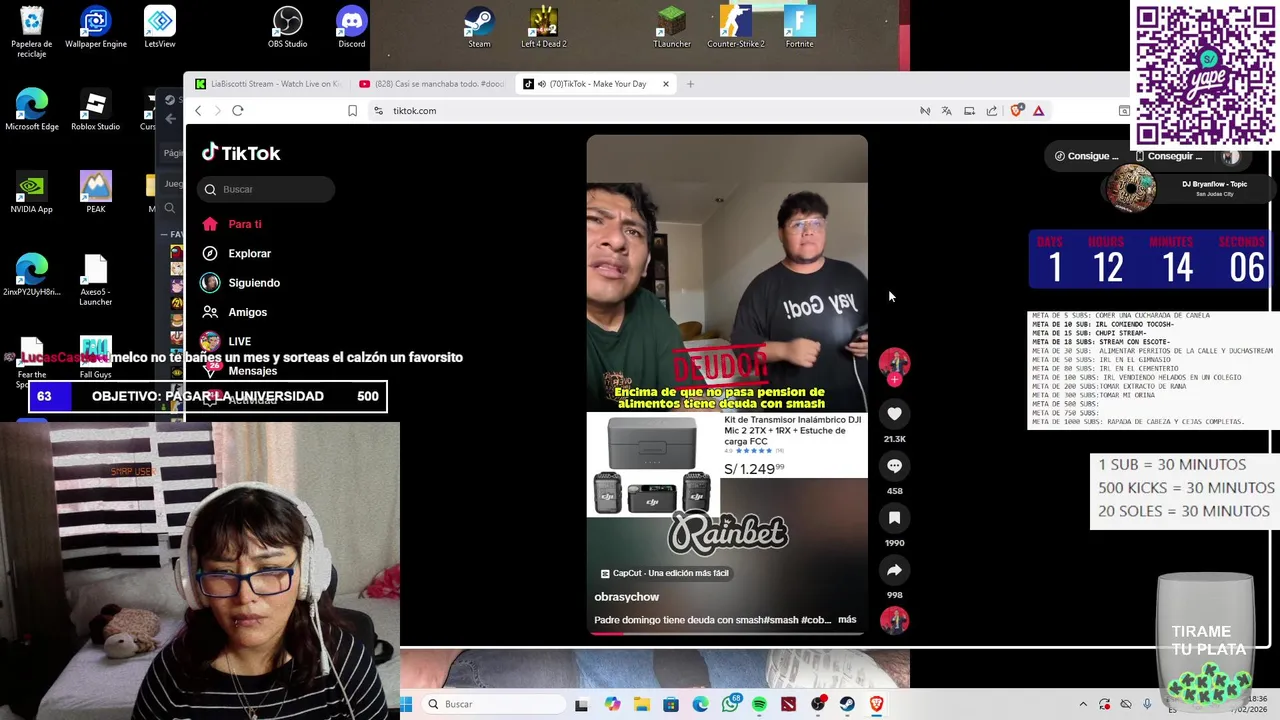The height and width of the screenshot is (720, 1280).
Task: Open Left 4 Dead 2 shortcut
Action: tap(543, 27)
